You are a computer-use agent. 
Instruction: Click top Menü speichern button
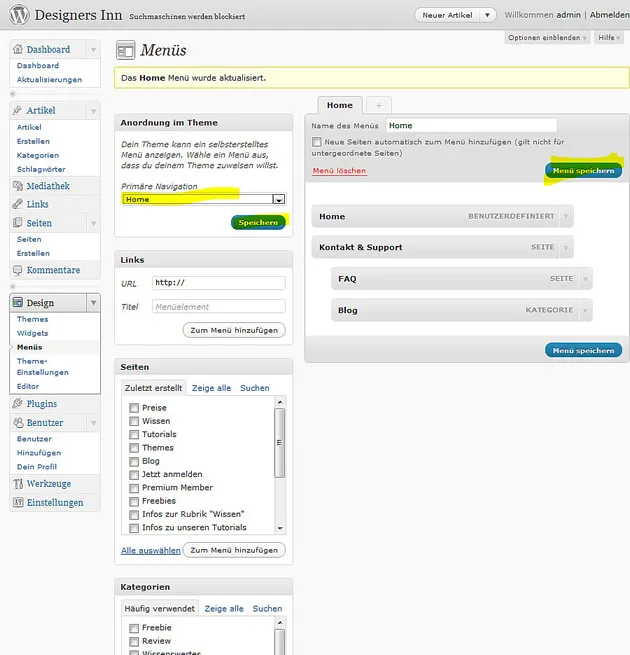click(x=584, y=170)
